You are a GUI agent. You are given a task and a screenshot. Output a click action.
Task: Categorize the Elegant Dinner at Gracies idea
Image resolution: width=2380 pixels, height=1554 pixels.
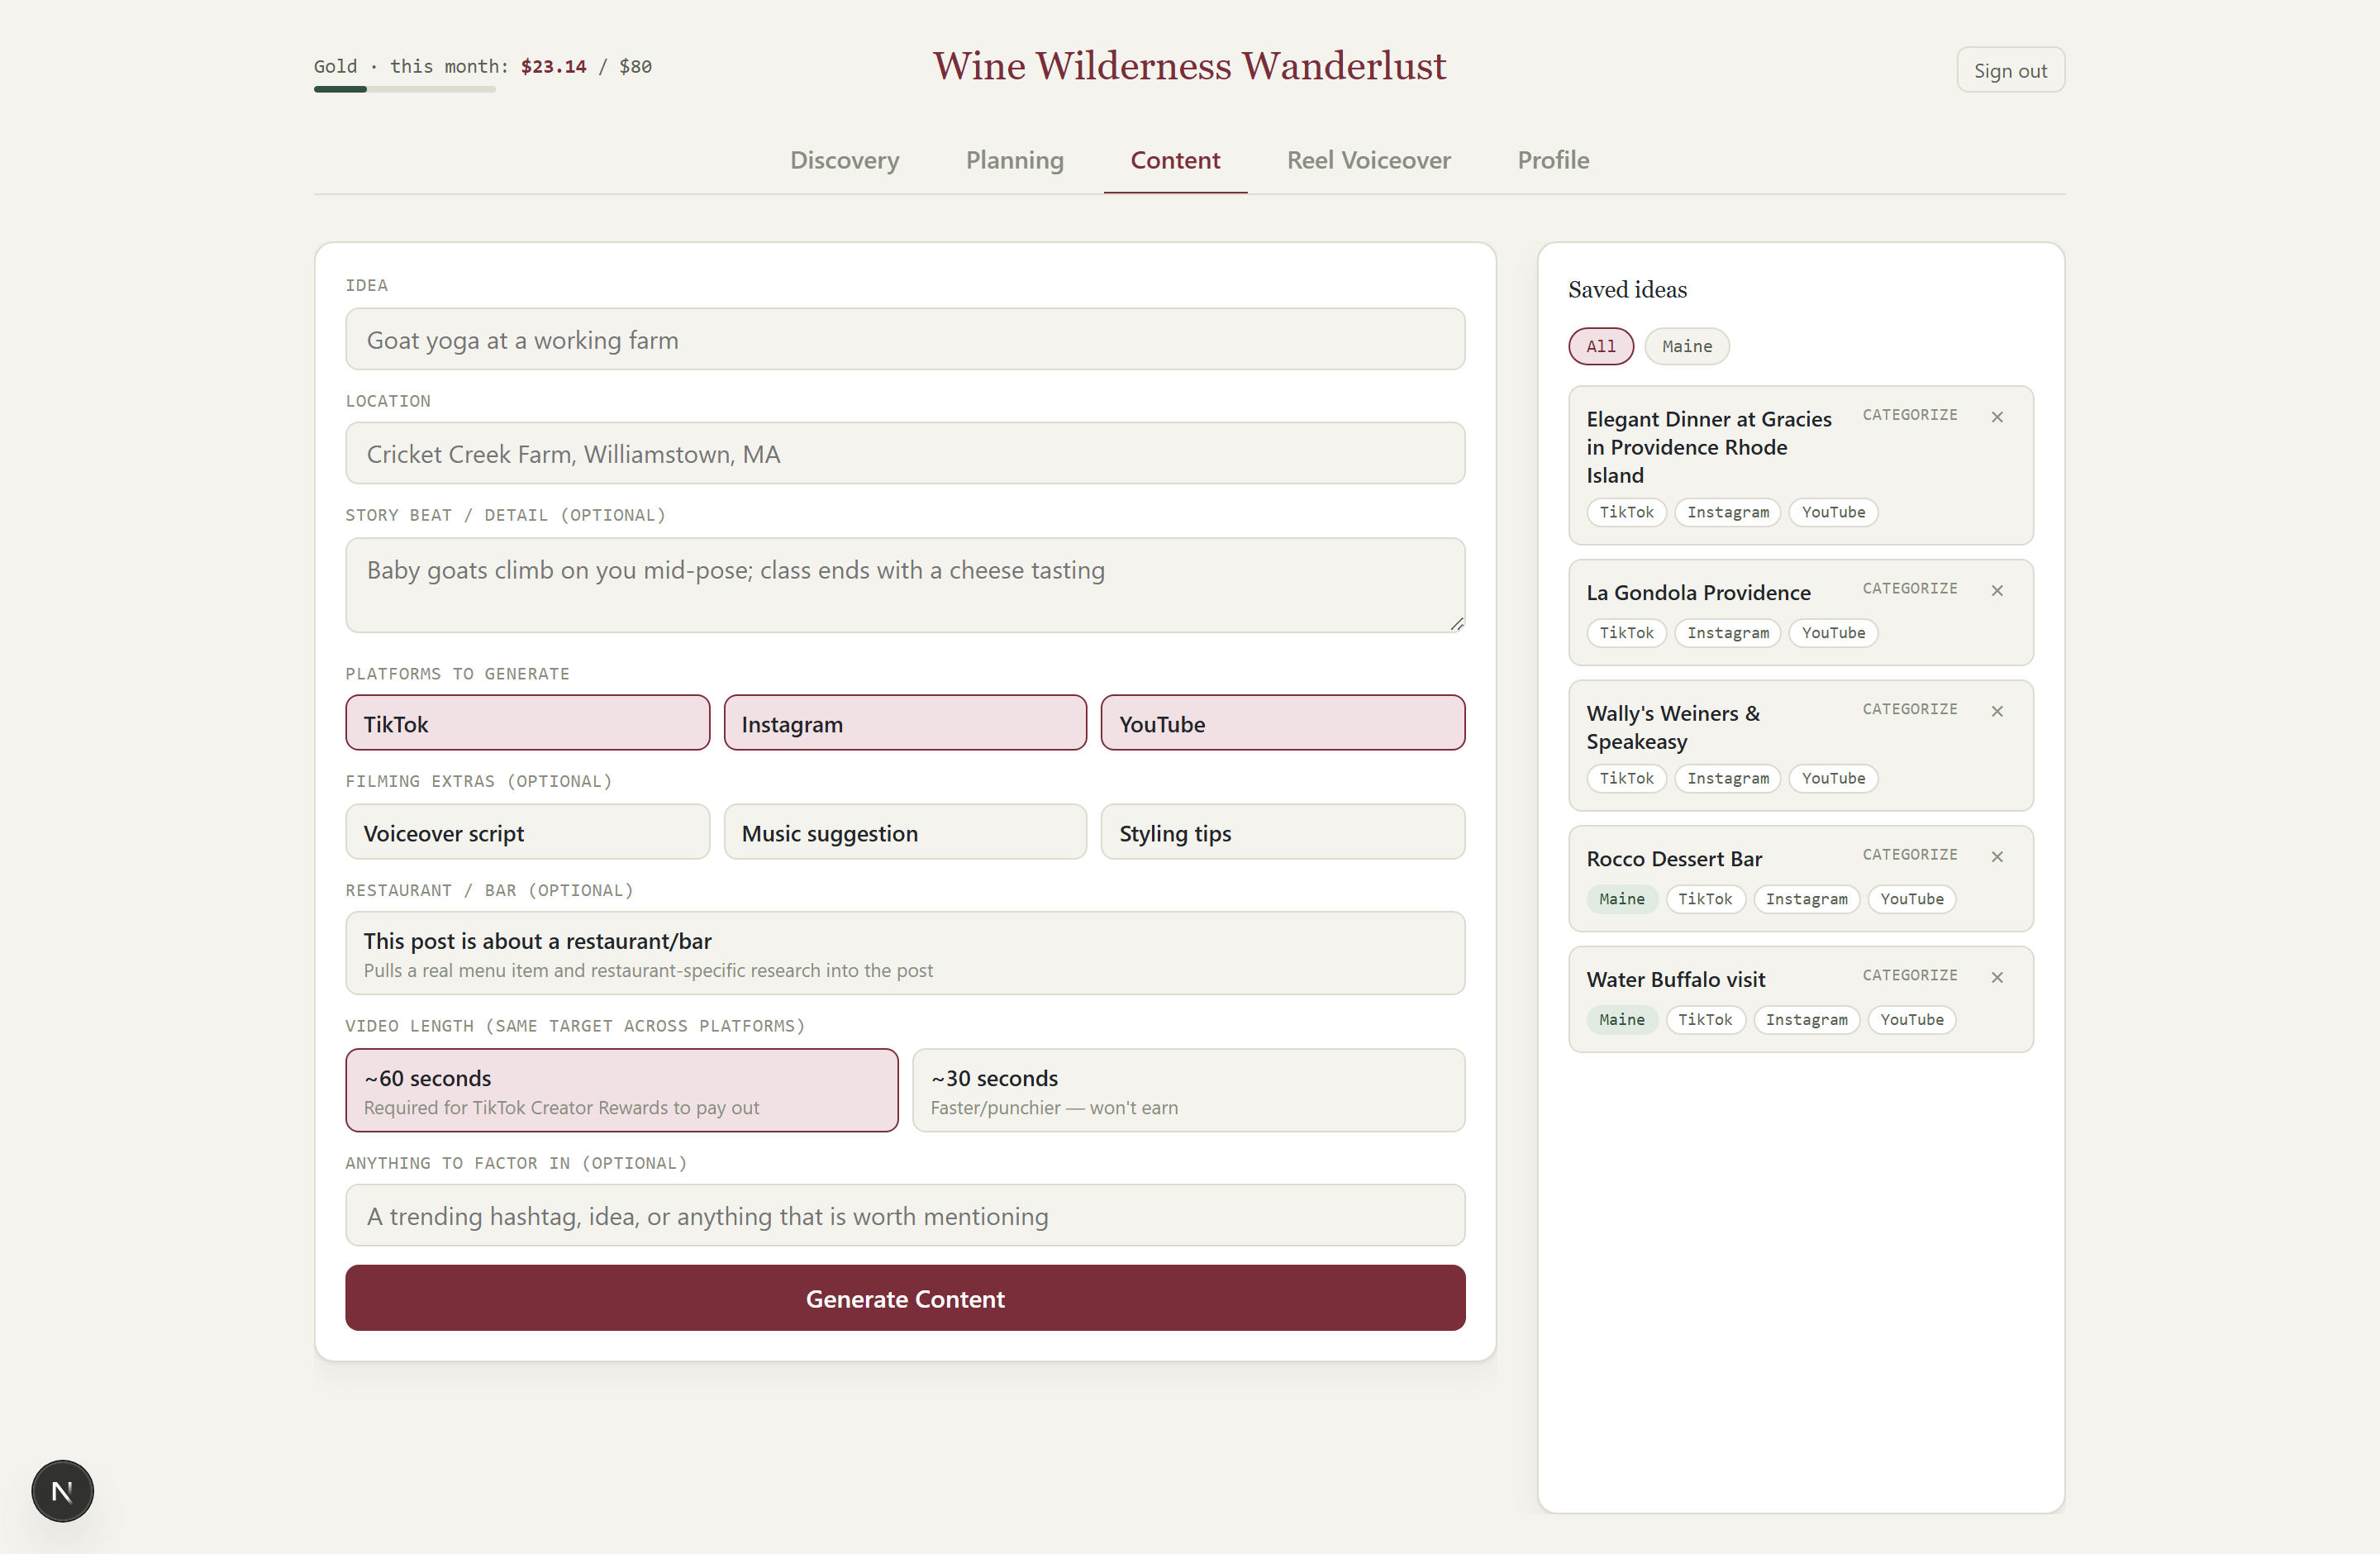(x=1910, y=415)
